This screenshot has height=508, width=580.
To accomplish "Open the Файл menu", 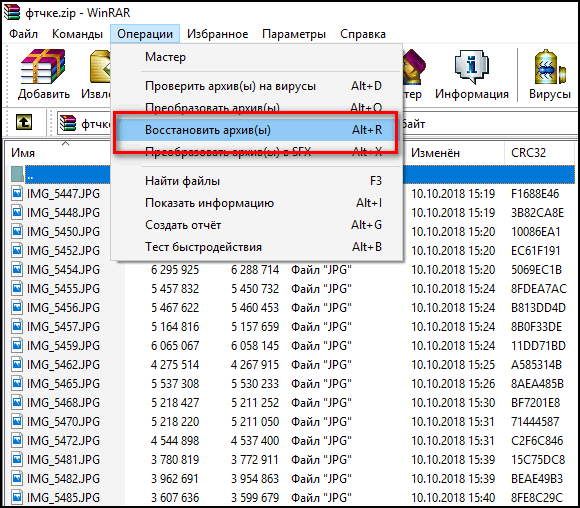I will click(23, 34).
